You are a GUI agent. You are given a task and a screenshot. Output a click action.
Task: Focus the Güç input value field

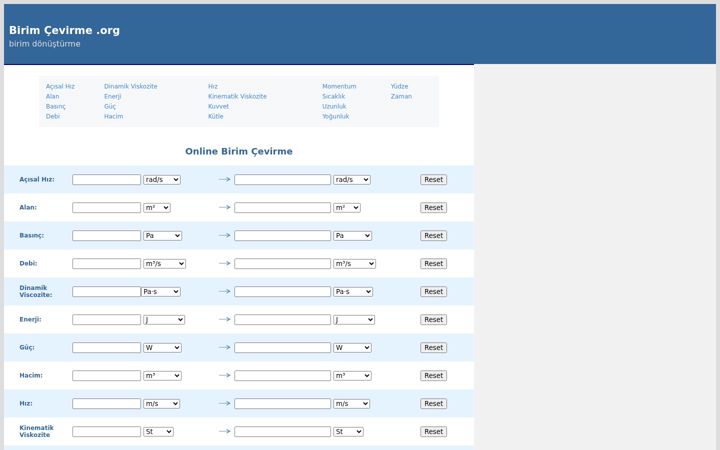[107, 348]
